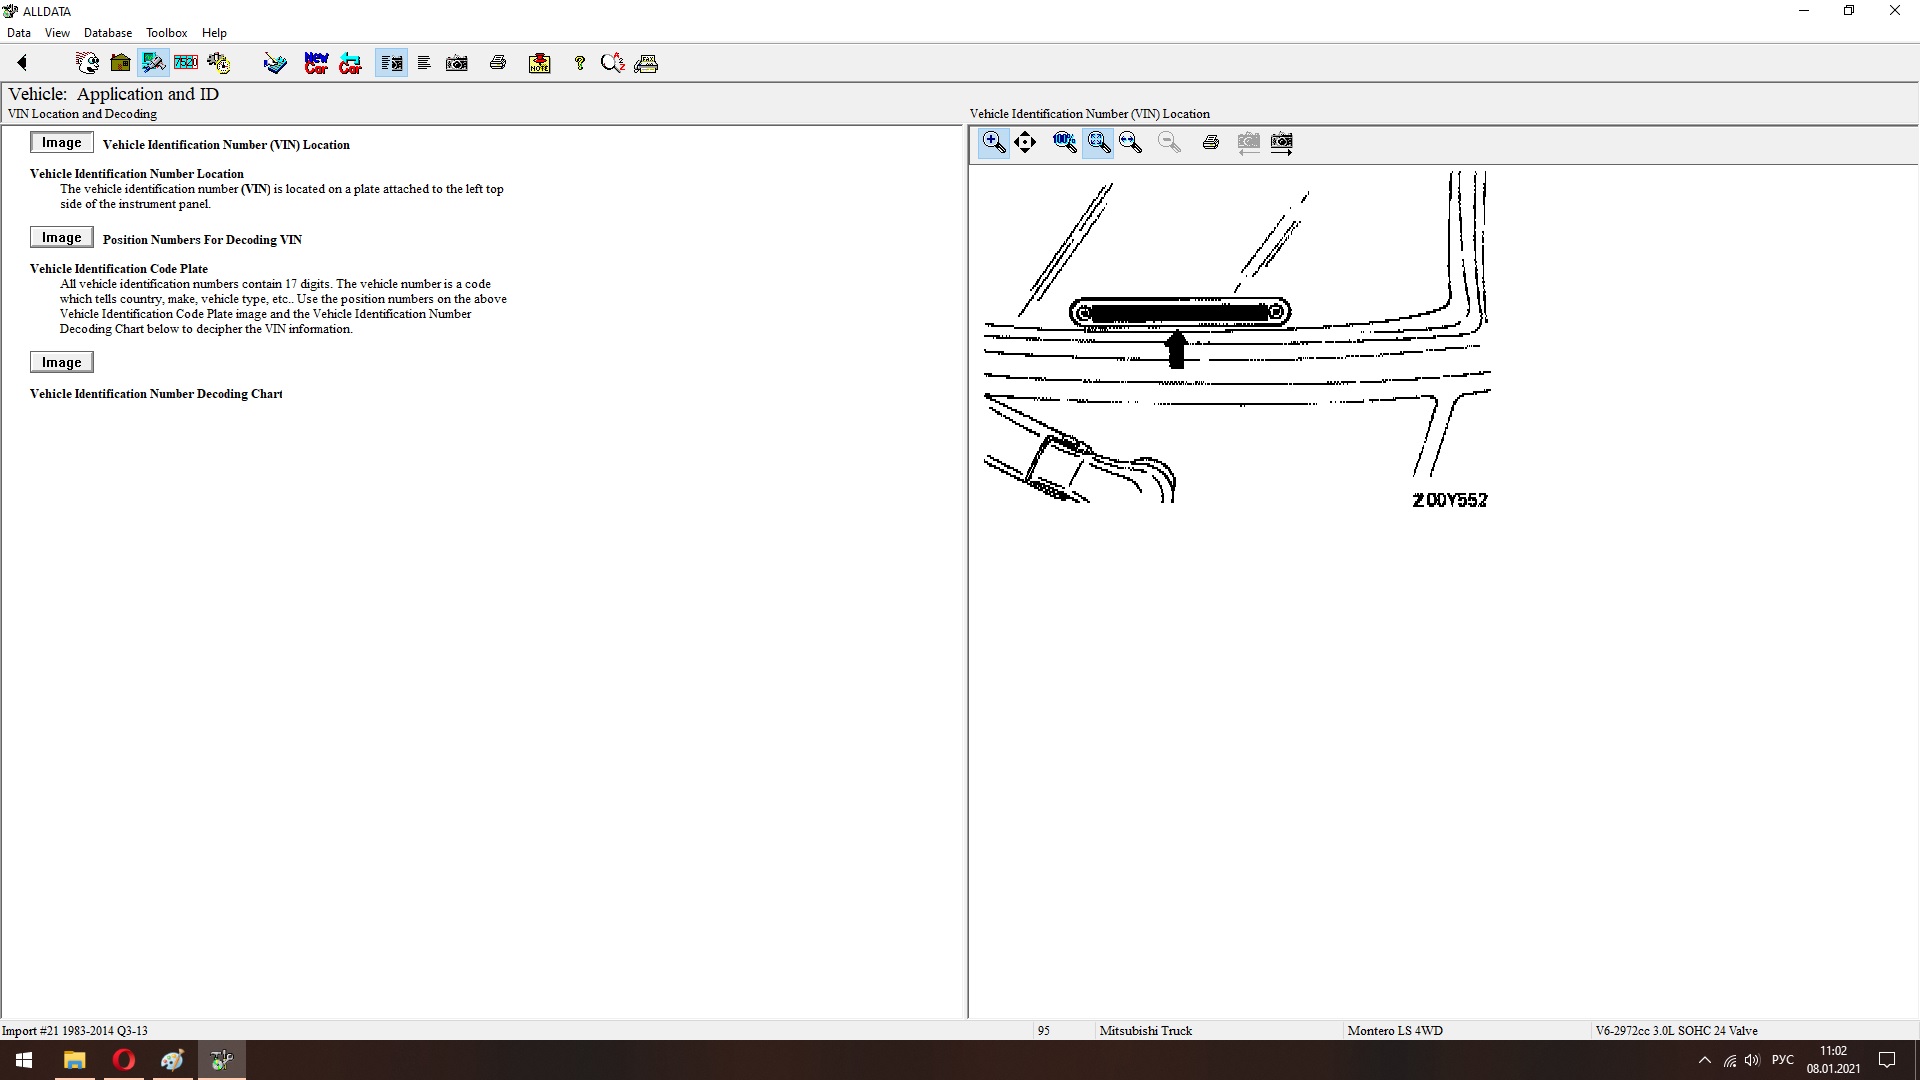
Task: Click the fax machine toolbar icon
Action: click(646, 63)
